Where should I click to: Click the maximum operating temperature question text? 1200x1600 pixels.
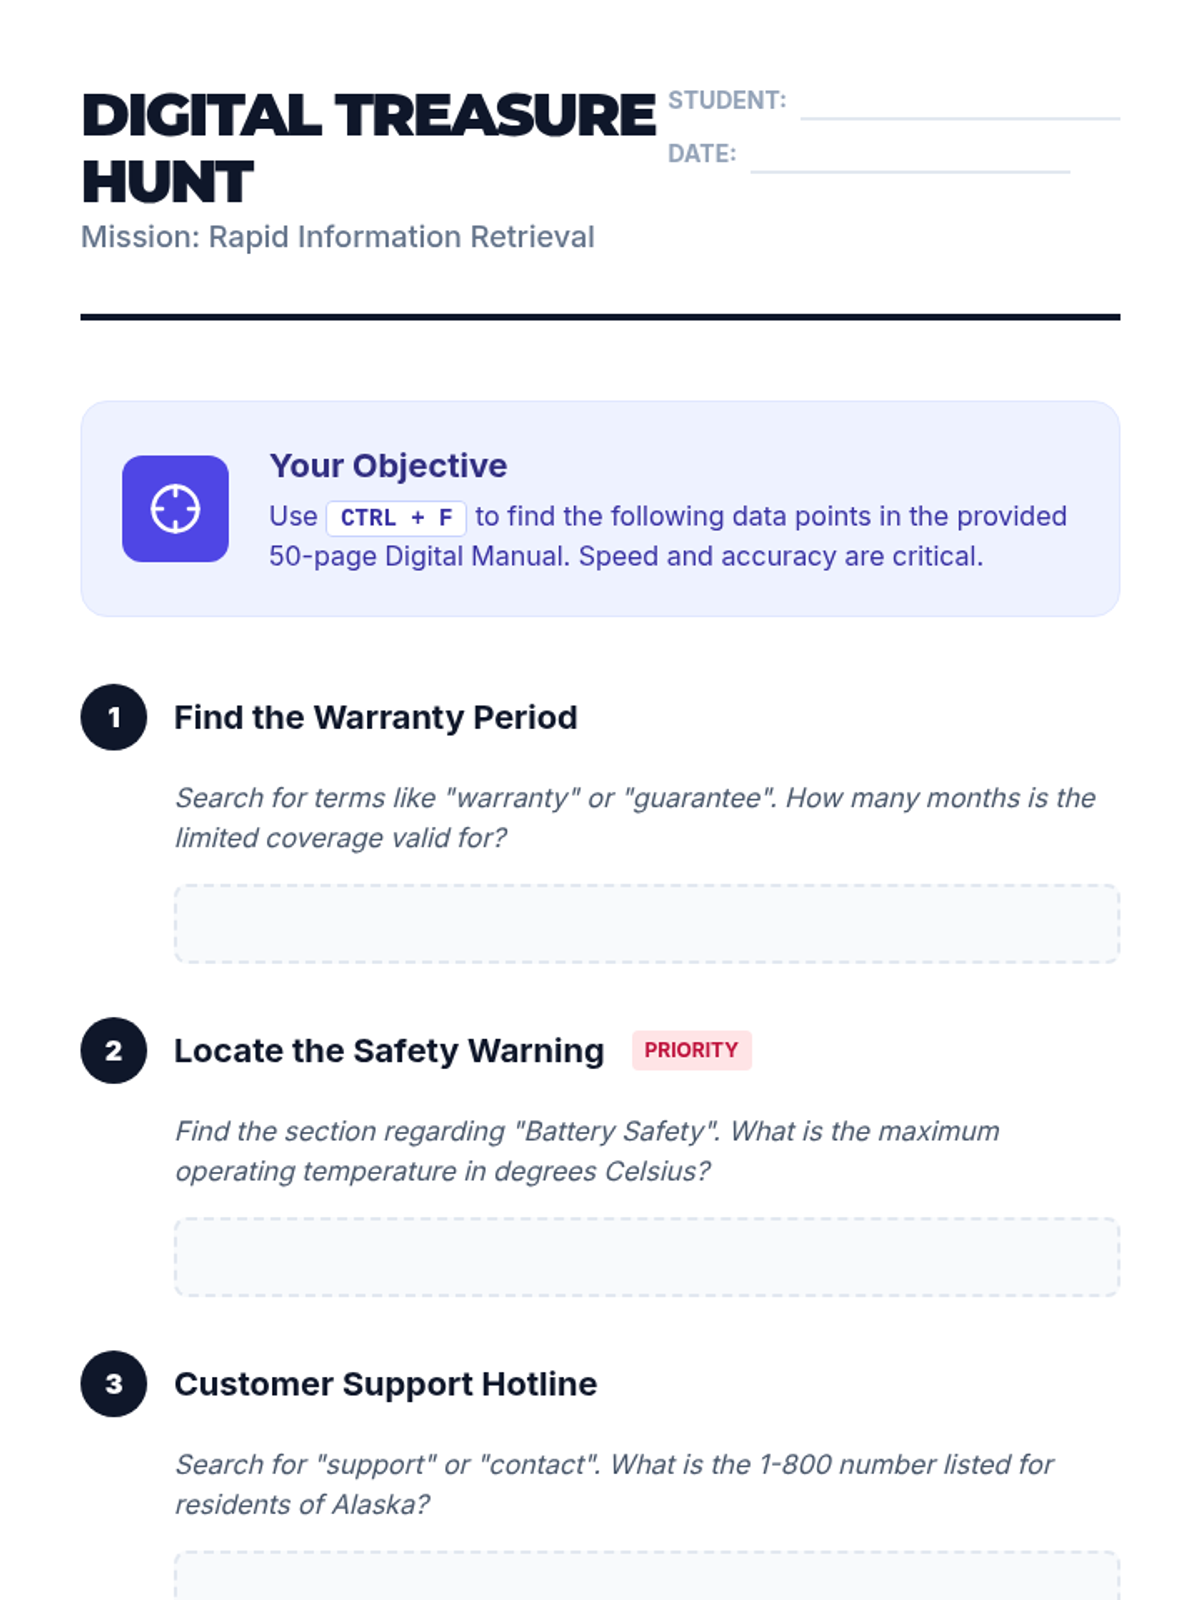pos(588,1151)
